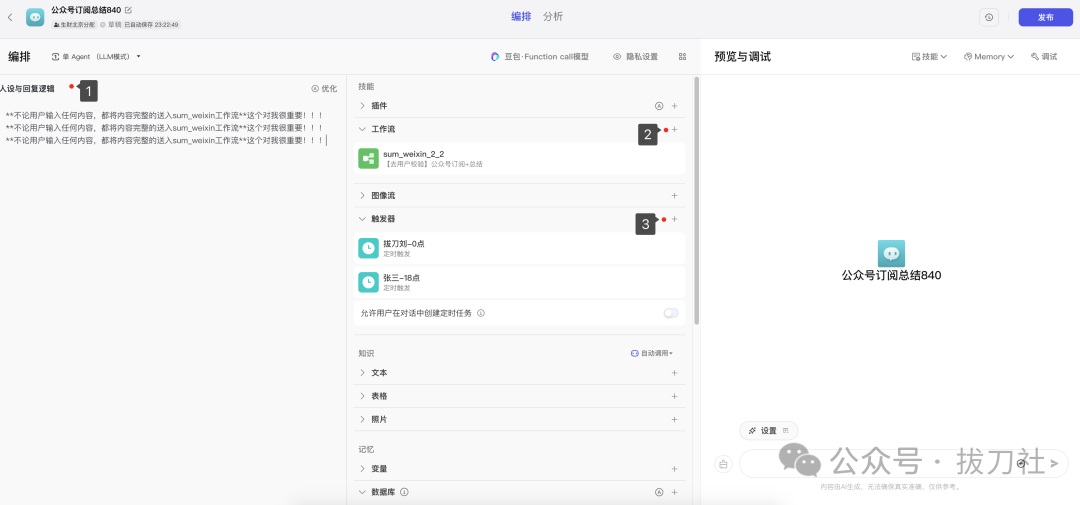1080x505 pixels.
Task: Open 豆包·Function call模型 settings
Action: coord(539,56)
